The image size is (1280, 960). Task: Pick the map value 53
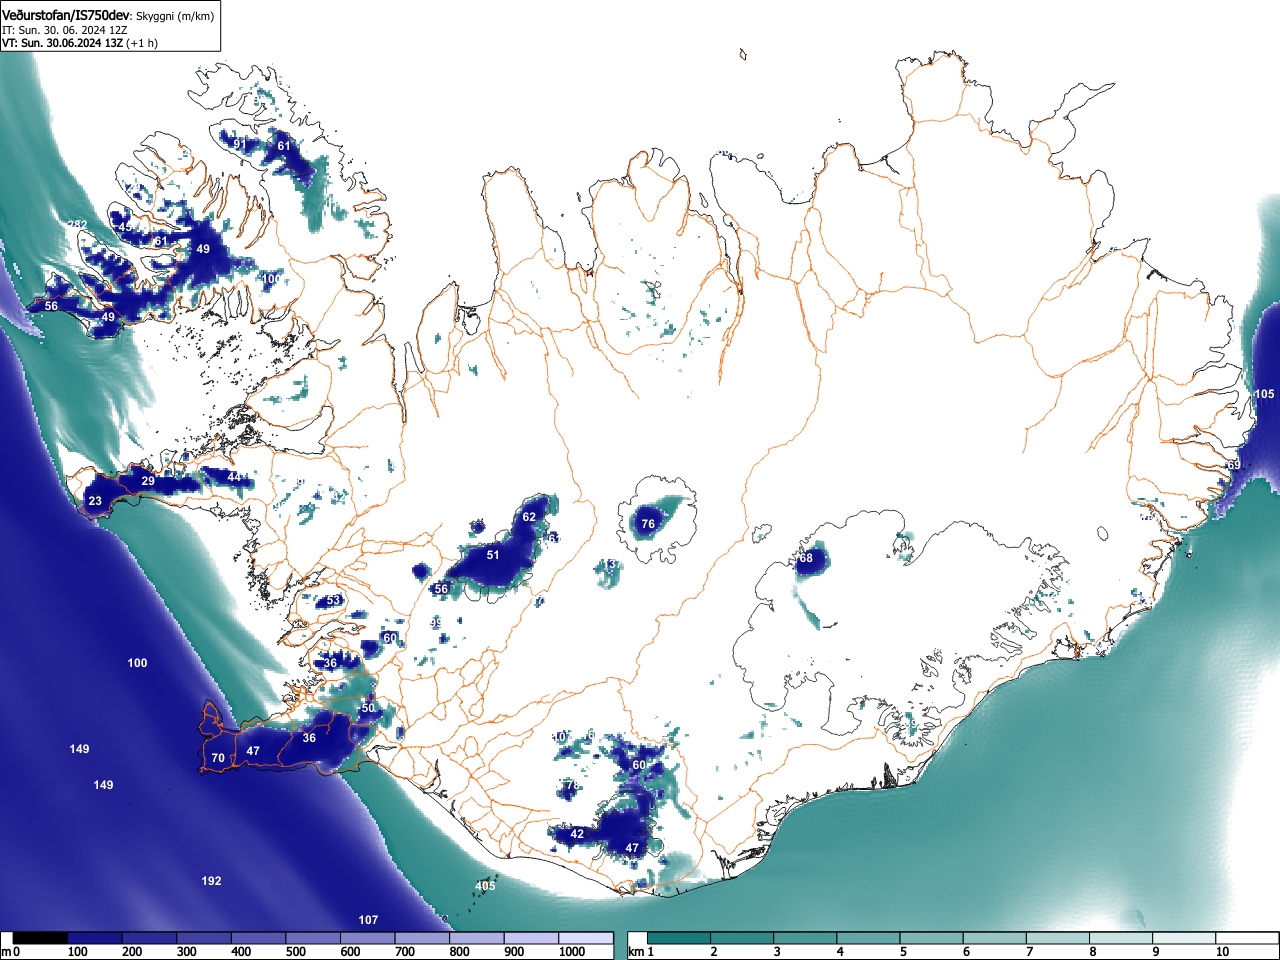[333, 601]
